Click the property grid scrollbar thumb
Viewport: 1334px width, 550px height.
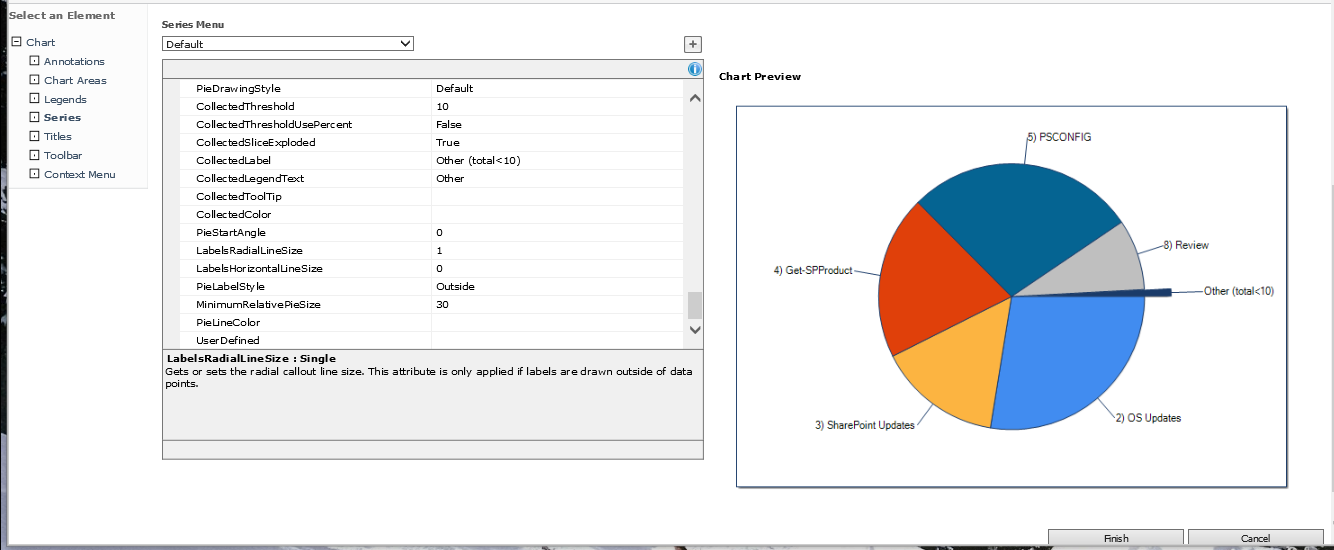point(694,305)
